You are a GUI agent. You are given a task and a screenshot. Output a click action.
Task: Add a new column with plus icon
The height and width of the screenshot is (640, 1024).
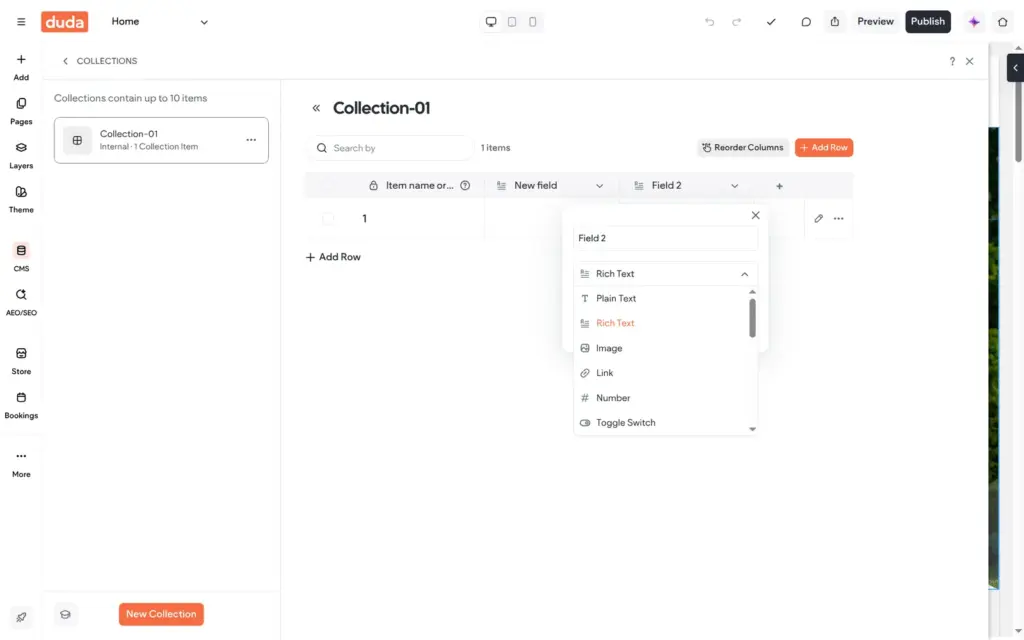click(x=779, y=186)
